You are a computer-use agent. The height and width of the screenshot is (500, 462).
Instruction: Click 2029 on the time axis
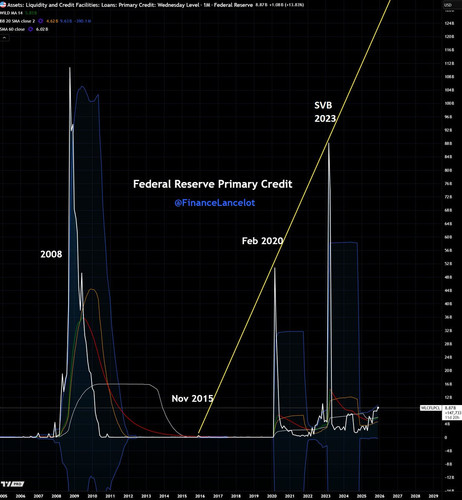[x=433, y=496]
